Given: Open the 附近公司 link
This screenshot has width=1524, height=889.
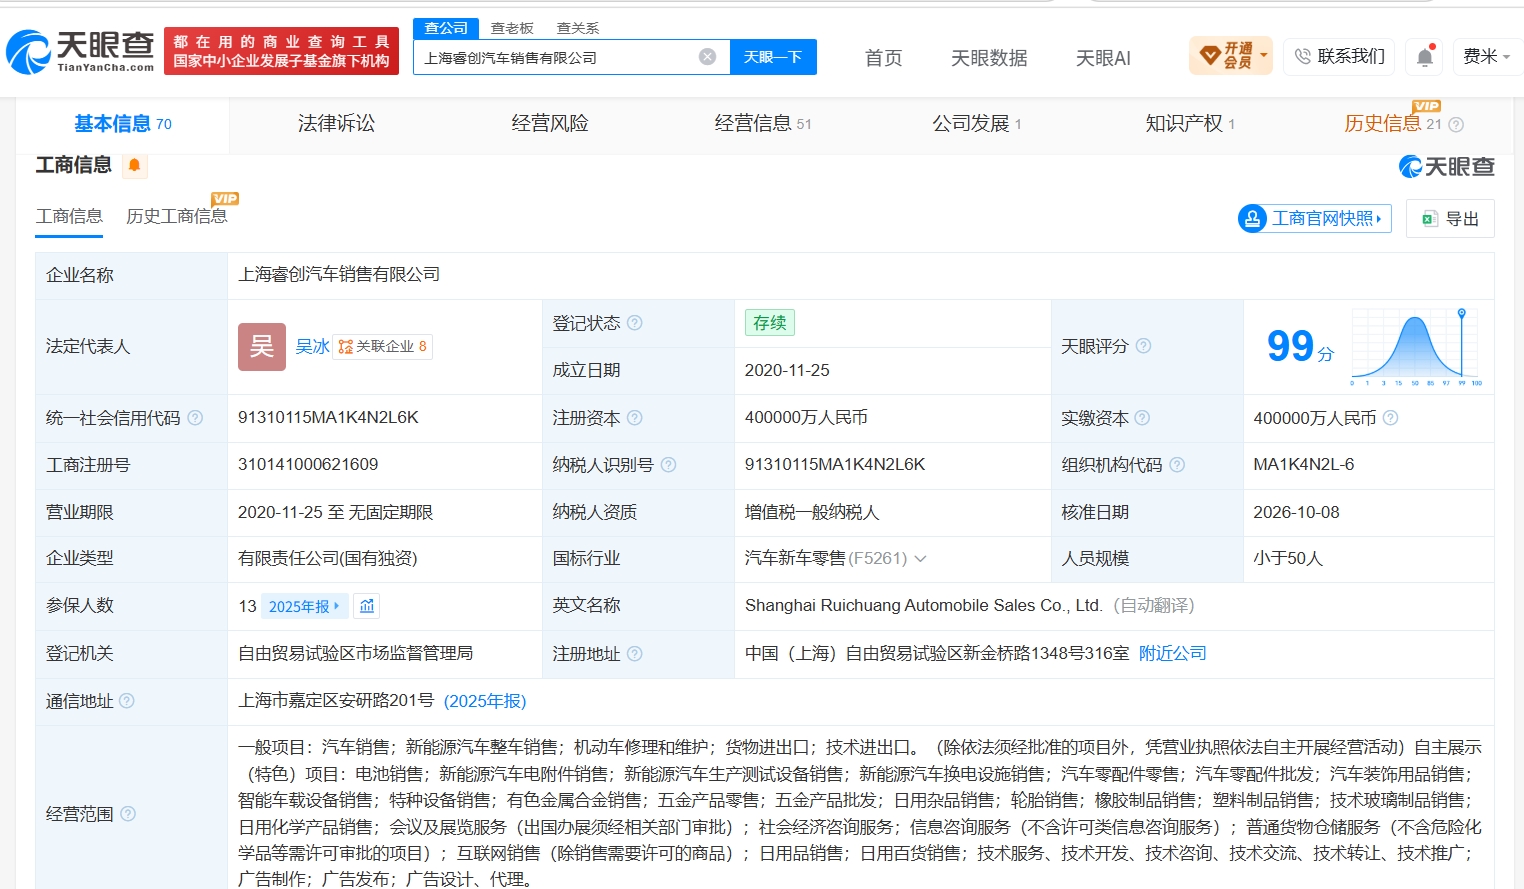Looking at the screenshot, I should pos(1172,653).
